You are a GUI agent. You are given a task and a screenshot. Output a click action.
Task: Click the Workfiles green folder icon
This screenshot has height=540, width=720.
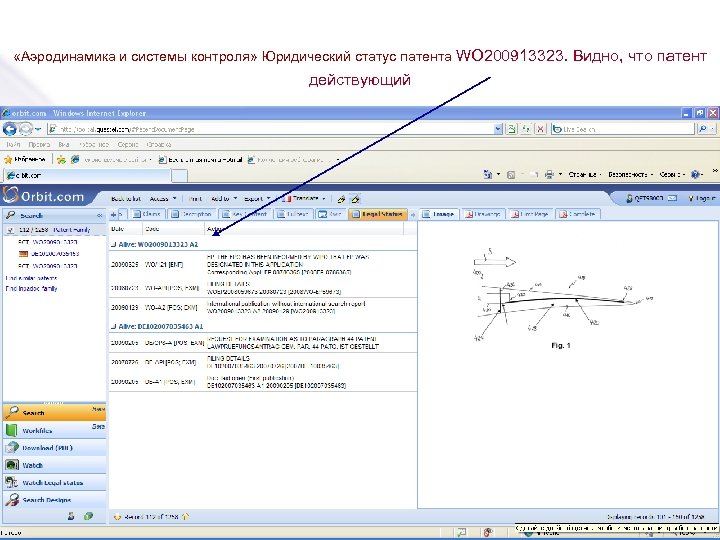coord(11,430)
